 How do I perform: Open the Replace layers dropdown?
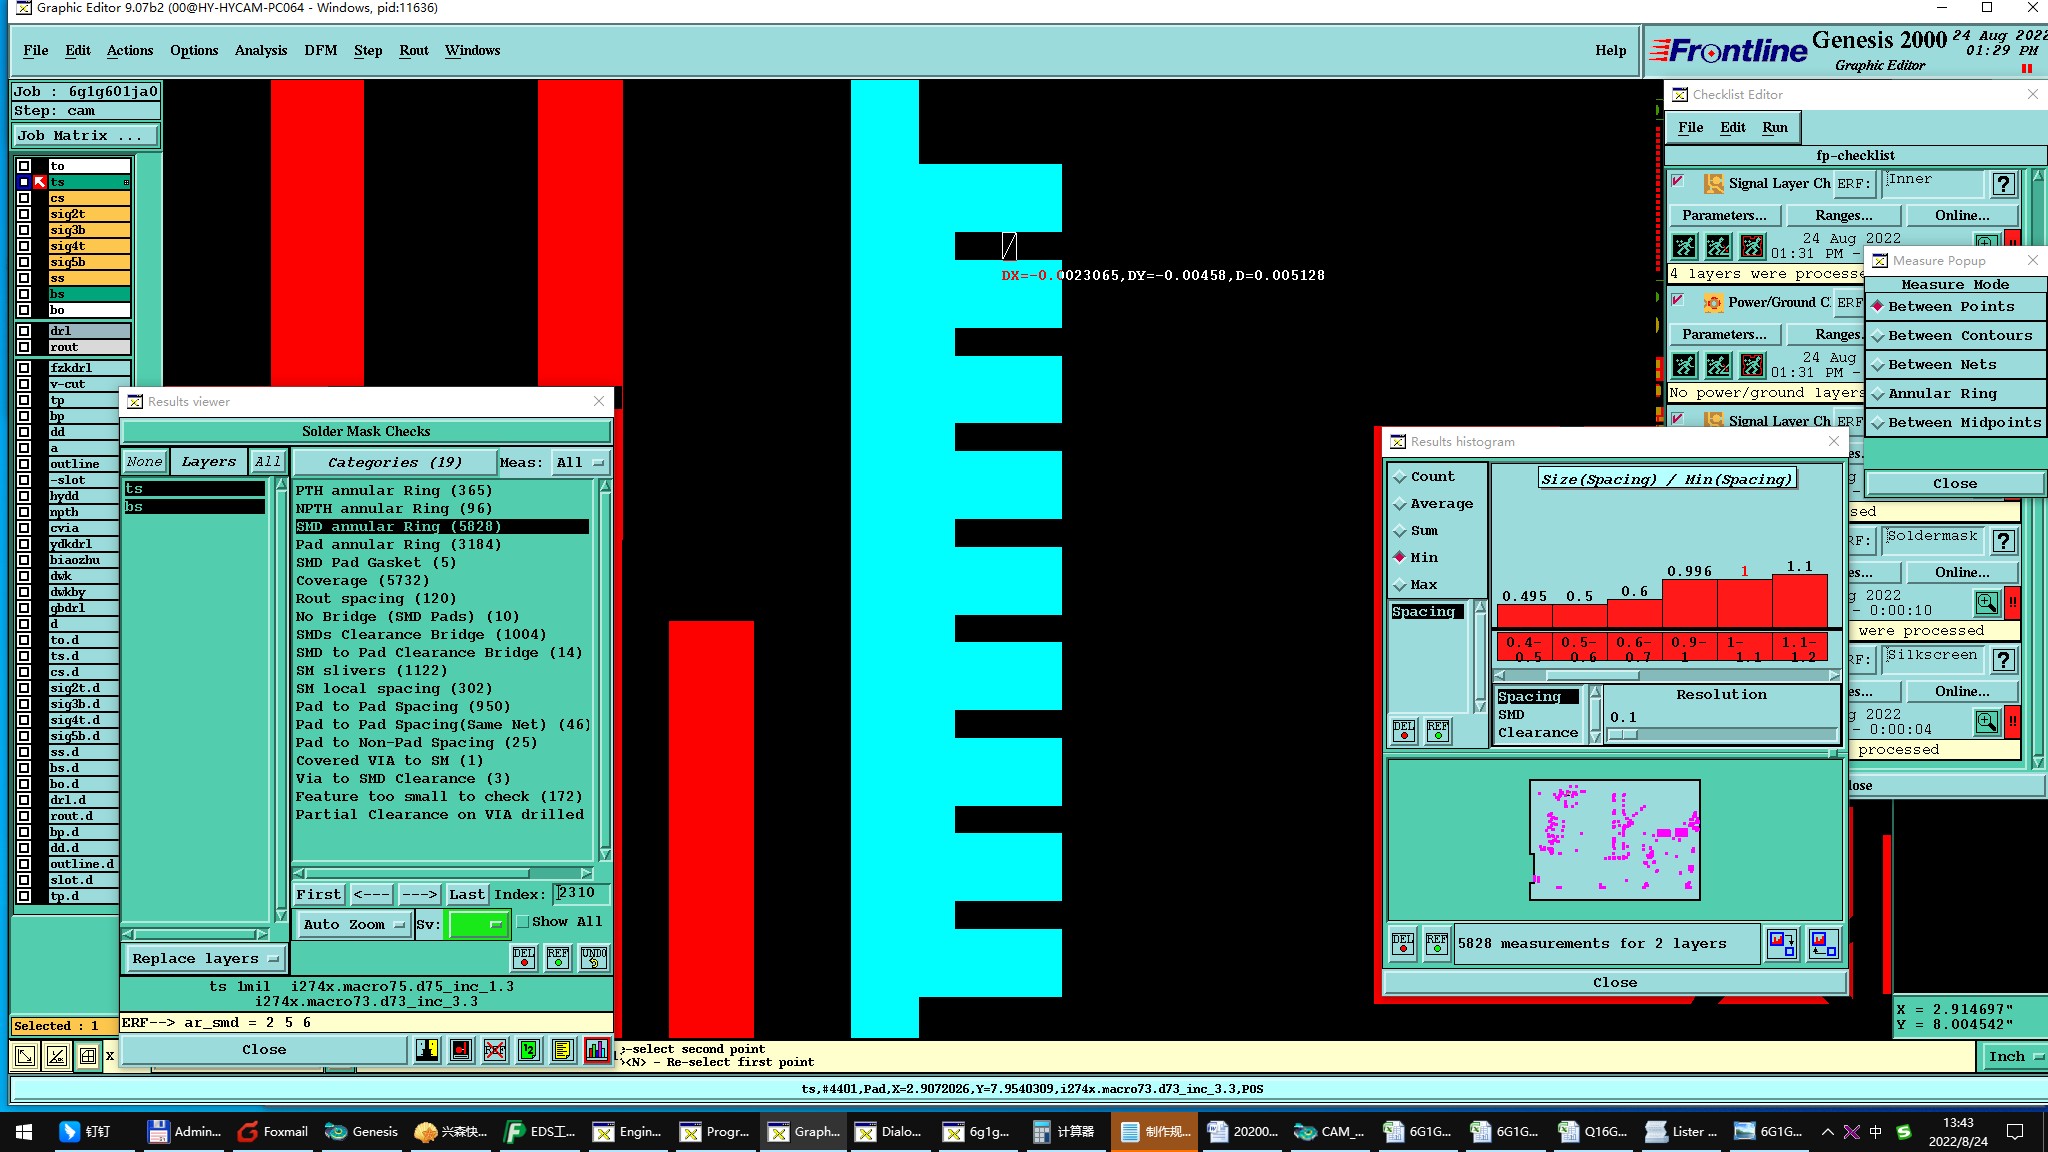coord(205,958)
